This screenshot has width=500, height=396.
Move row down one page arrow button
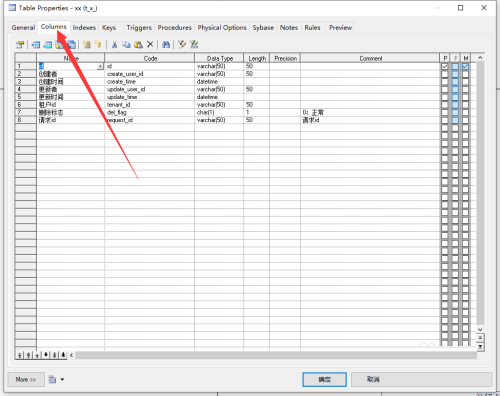[54, 355]
